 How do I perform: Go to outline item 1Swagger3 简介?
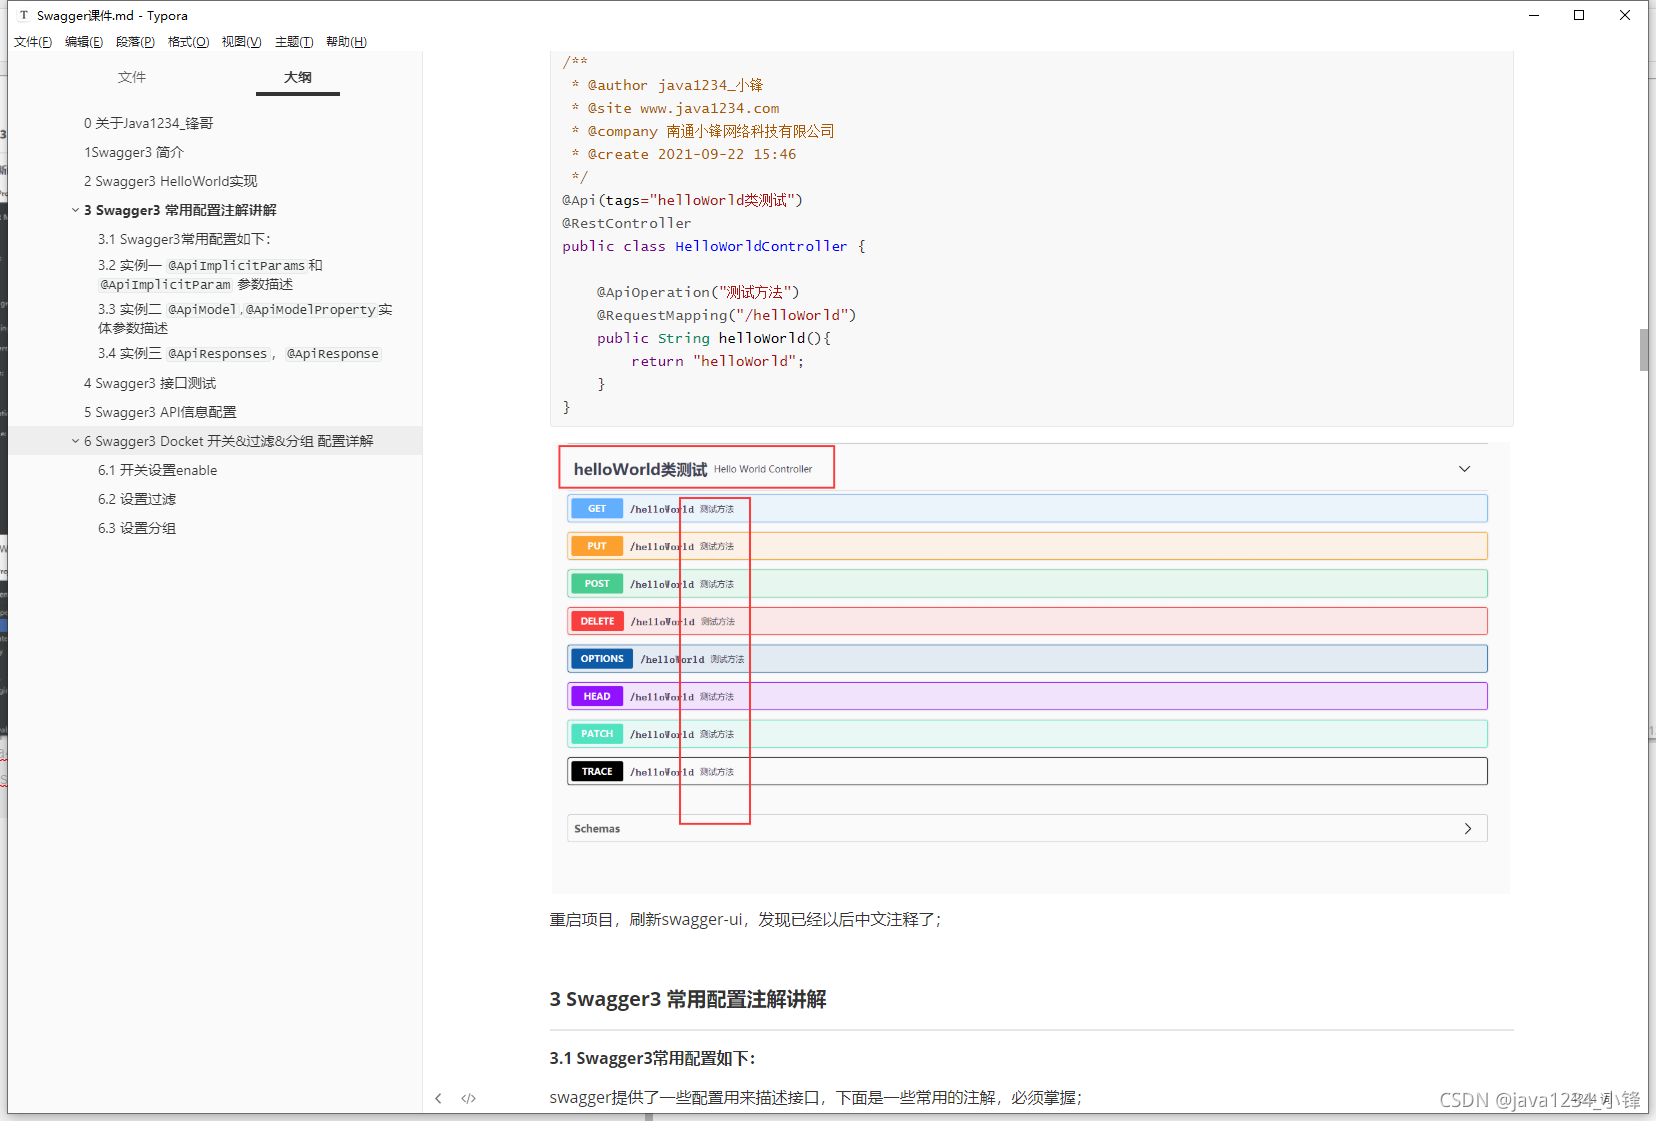tap(134, 152)
